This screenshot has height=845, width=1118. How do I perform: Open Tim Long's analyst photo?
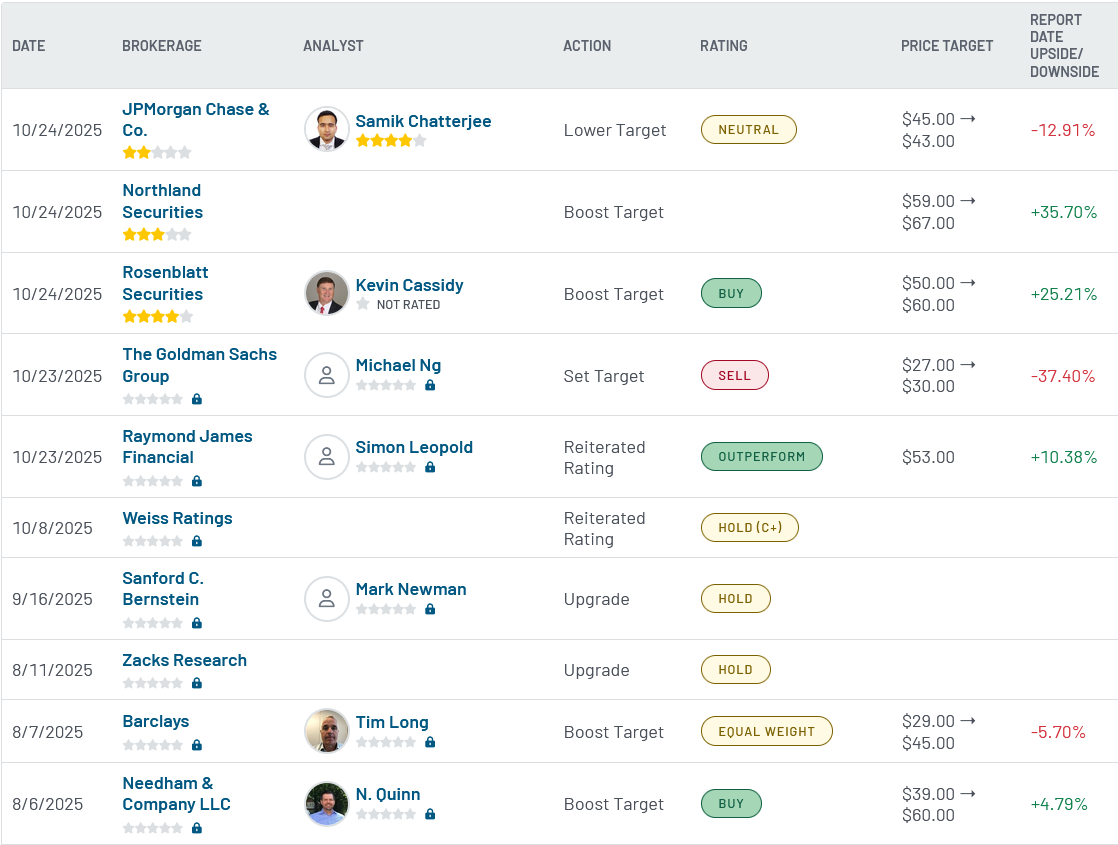(327, 731)
